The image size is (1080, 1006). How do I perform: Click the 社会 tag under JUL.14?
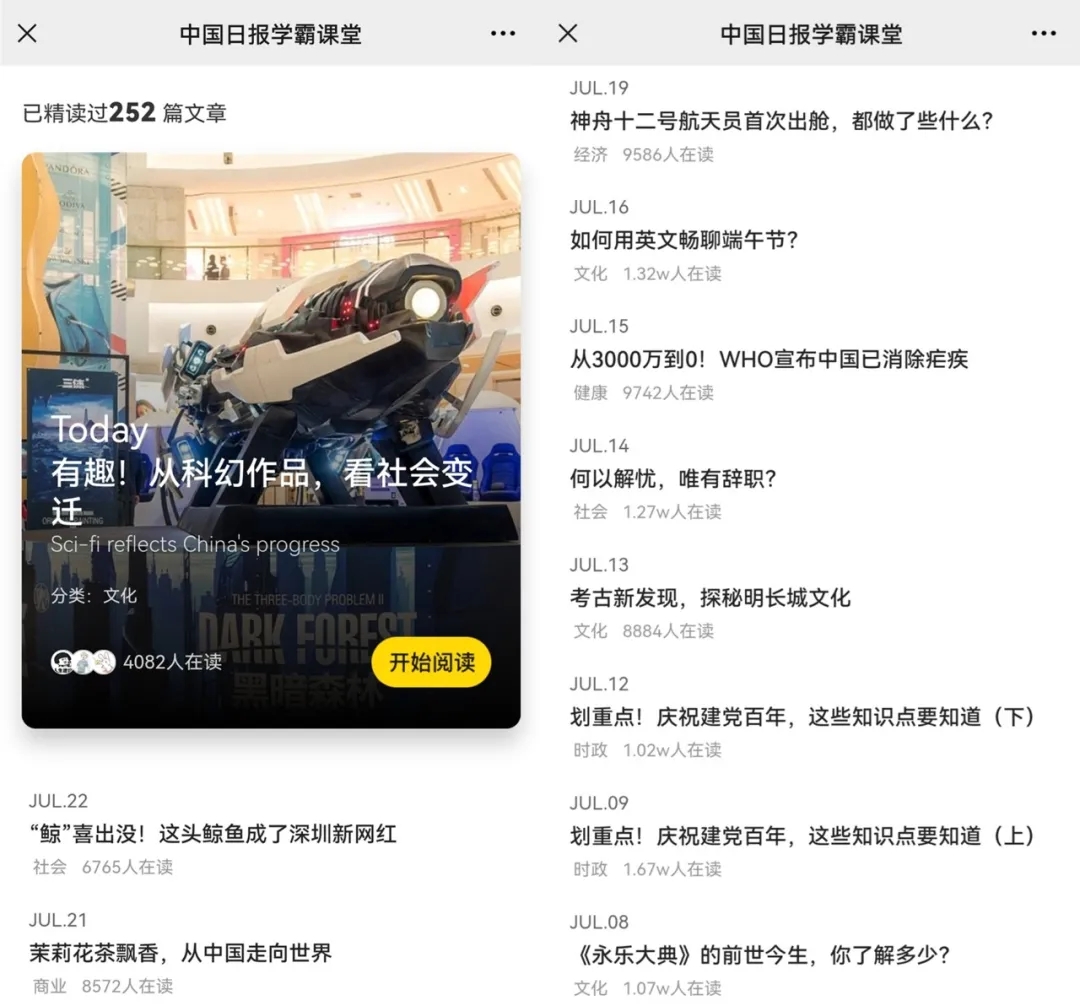(x=591, y=512)
